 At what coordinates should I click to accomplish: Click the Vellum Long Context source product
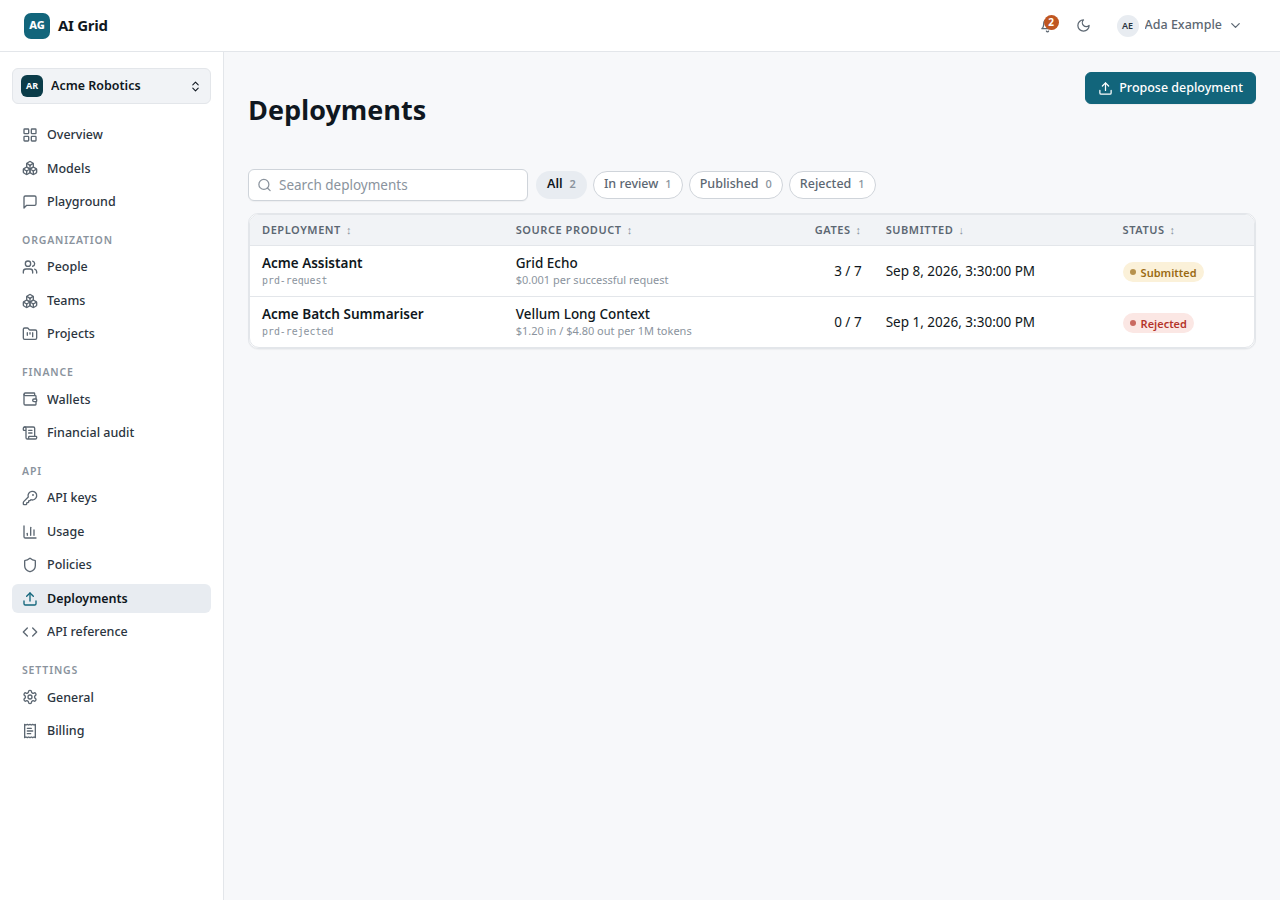[x=583, y=314]
